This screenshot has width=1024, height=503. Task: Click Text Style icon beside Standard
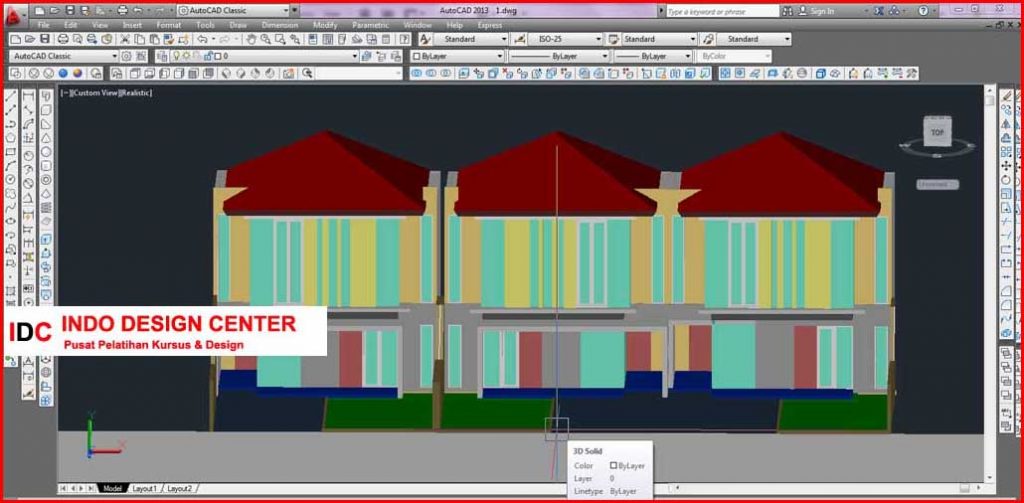(x=425, y=39)
